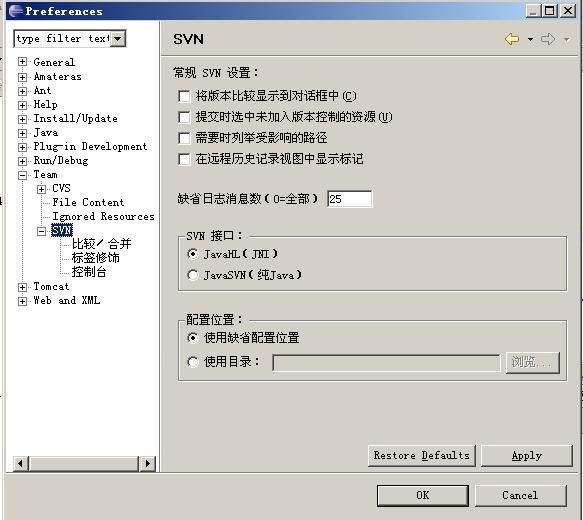Expand the Java tree node
Image resolution: width=583 pixels, height=520 pixels.
(x=23, y=133)
